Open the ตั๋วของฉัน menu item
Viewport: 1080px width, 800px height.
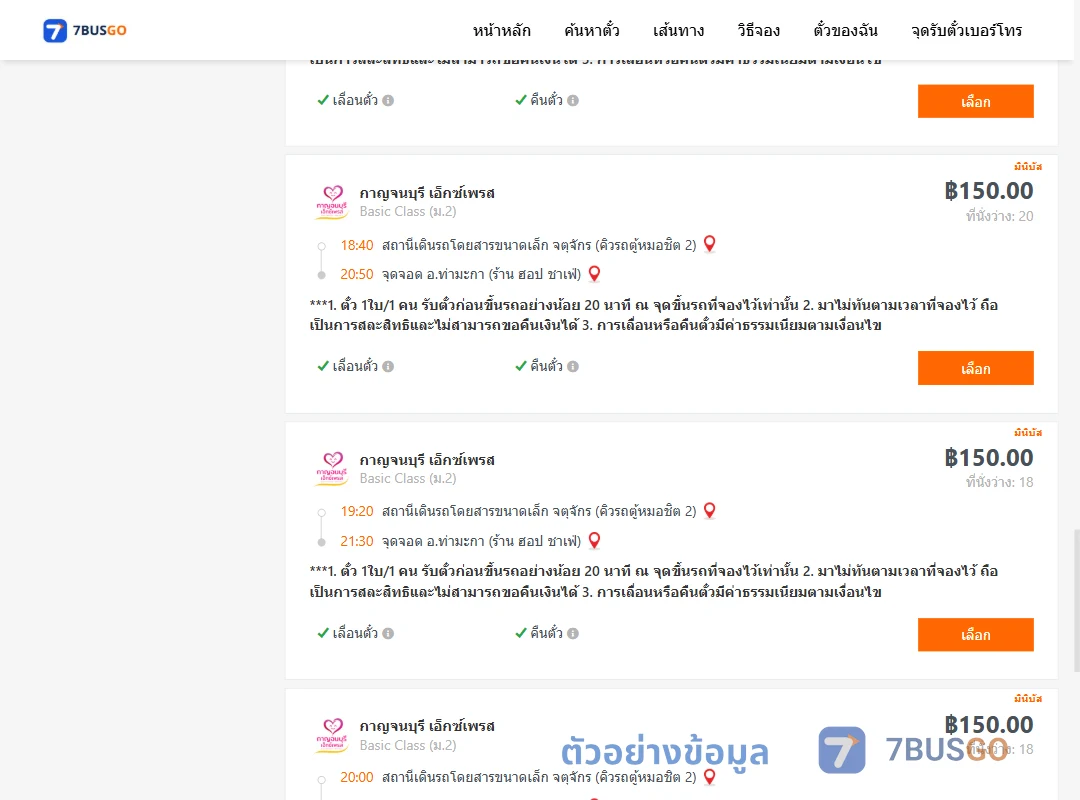(845, 30)
